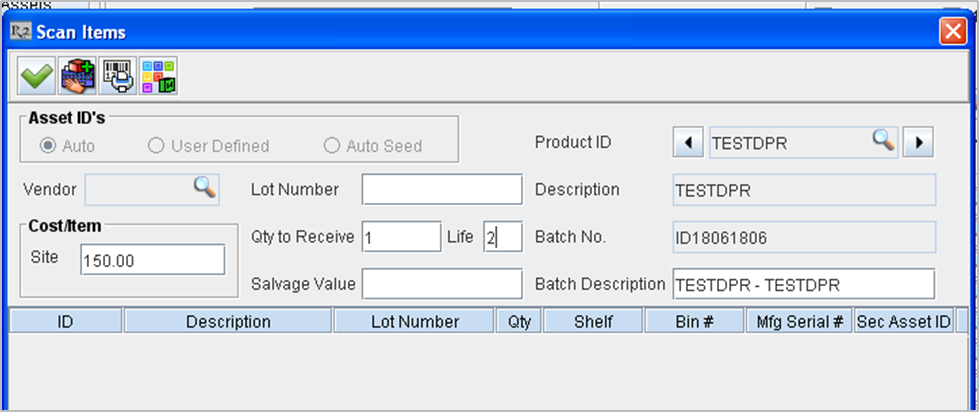979x412 pixels.
Task: Go to previous product with left arrow
Action: [x=687, y=143]
